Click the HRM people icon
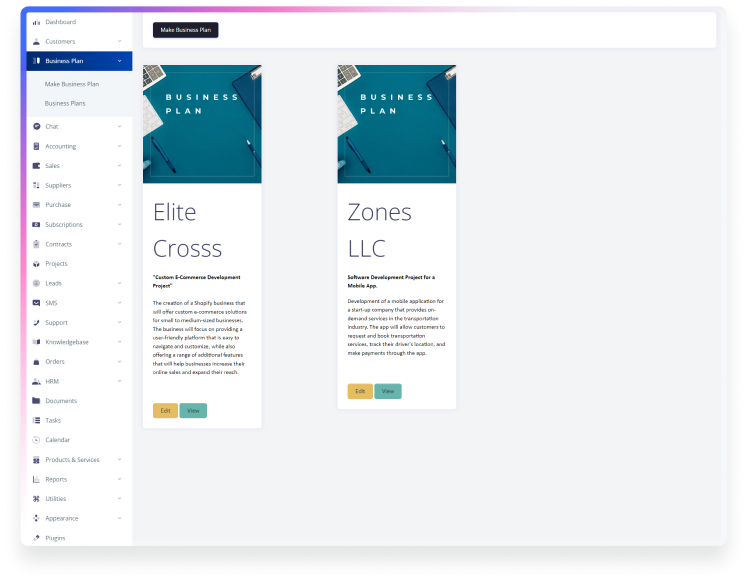The width and height of the screenshot is (747, 581). tap(36, 381)
